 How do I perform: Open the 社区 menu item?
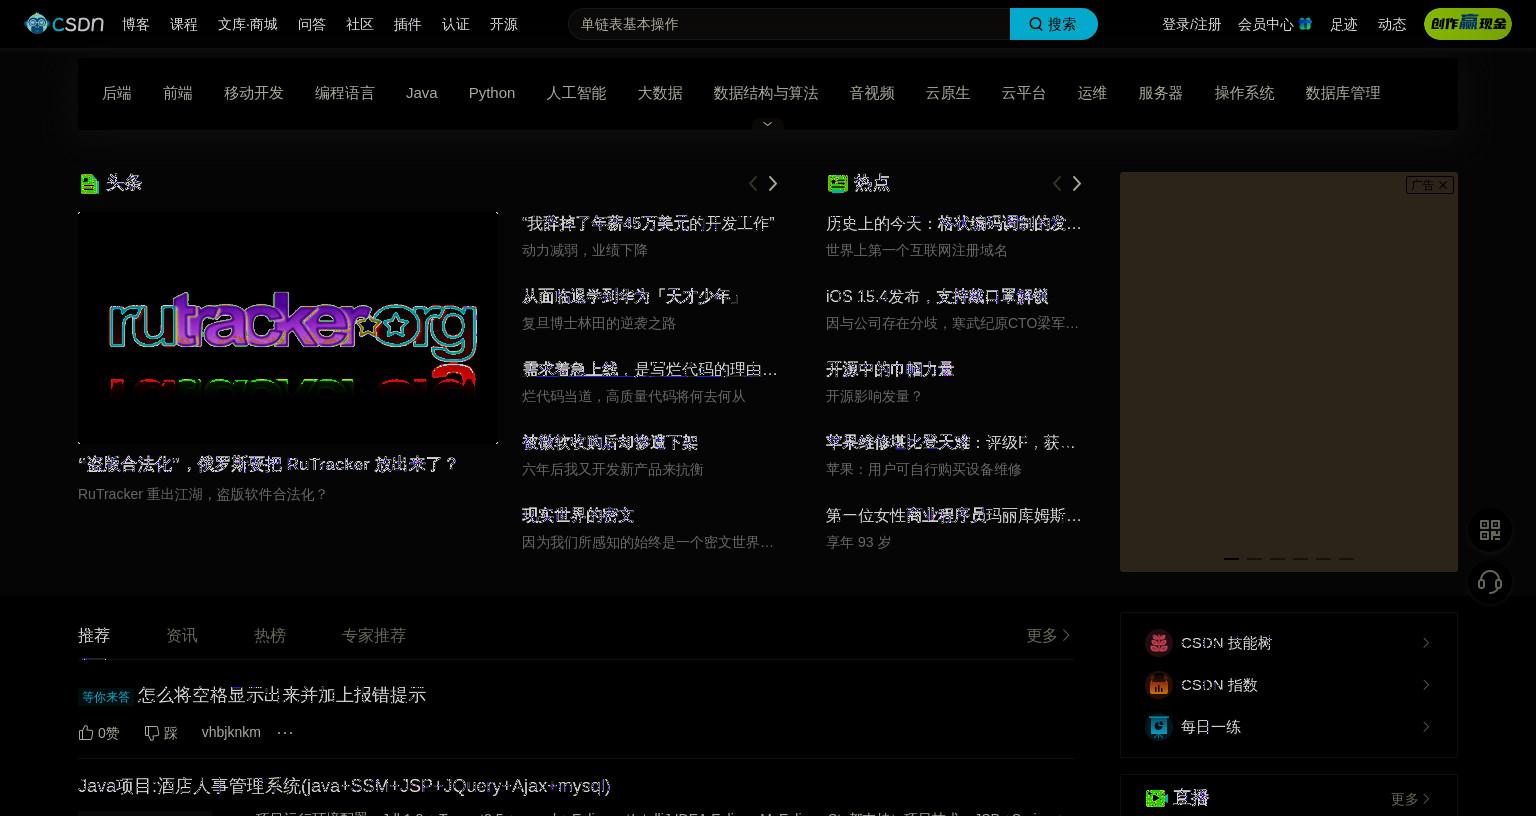[360, 24]
